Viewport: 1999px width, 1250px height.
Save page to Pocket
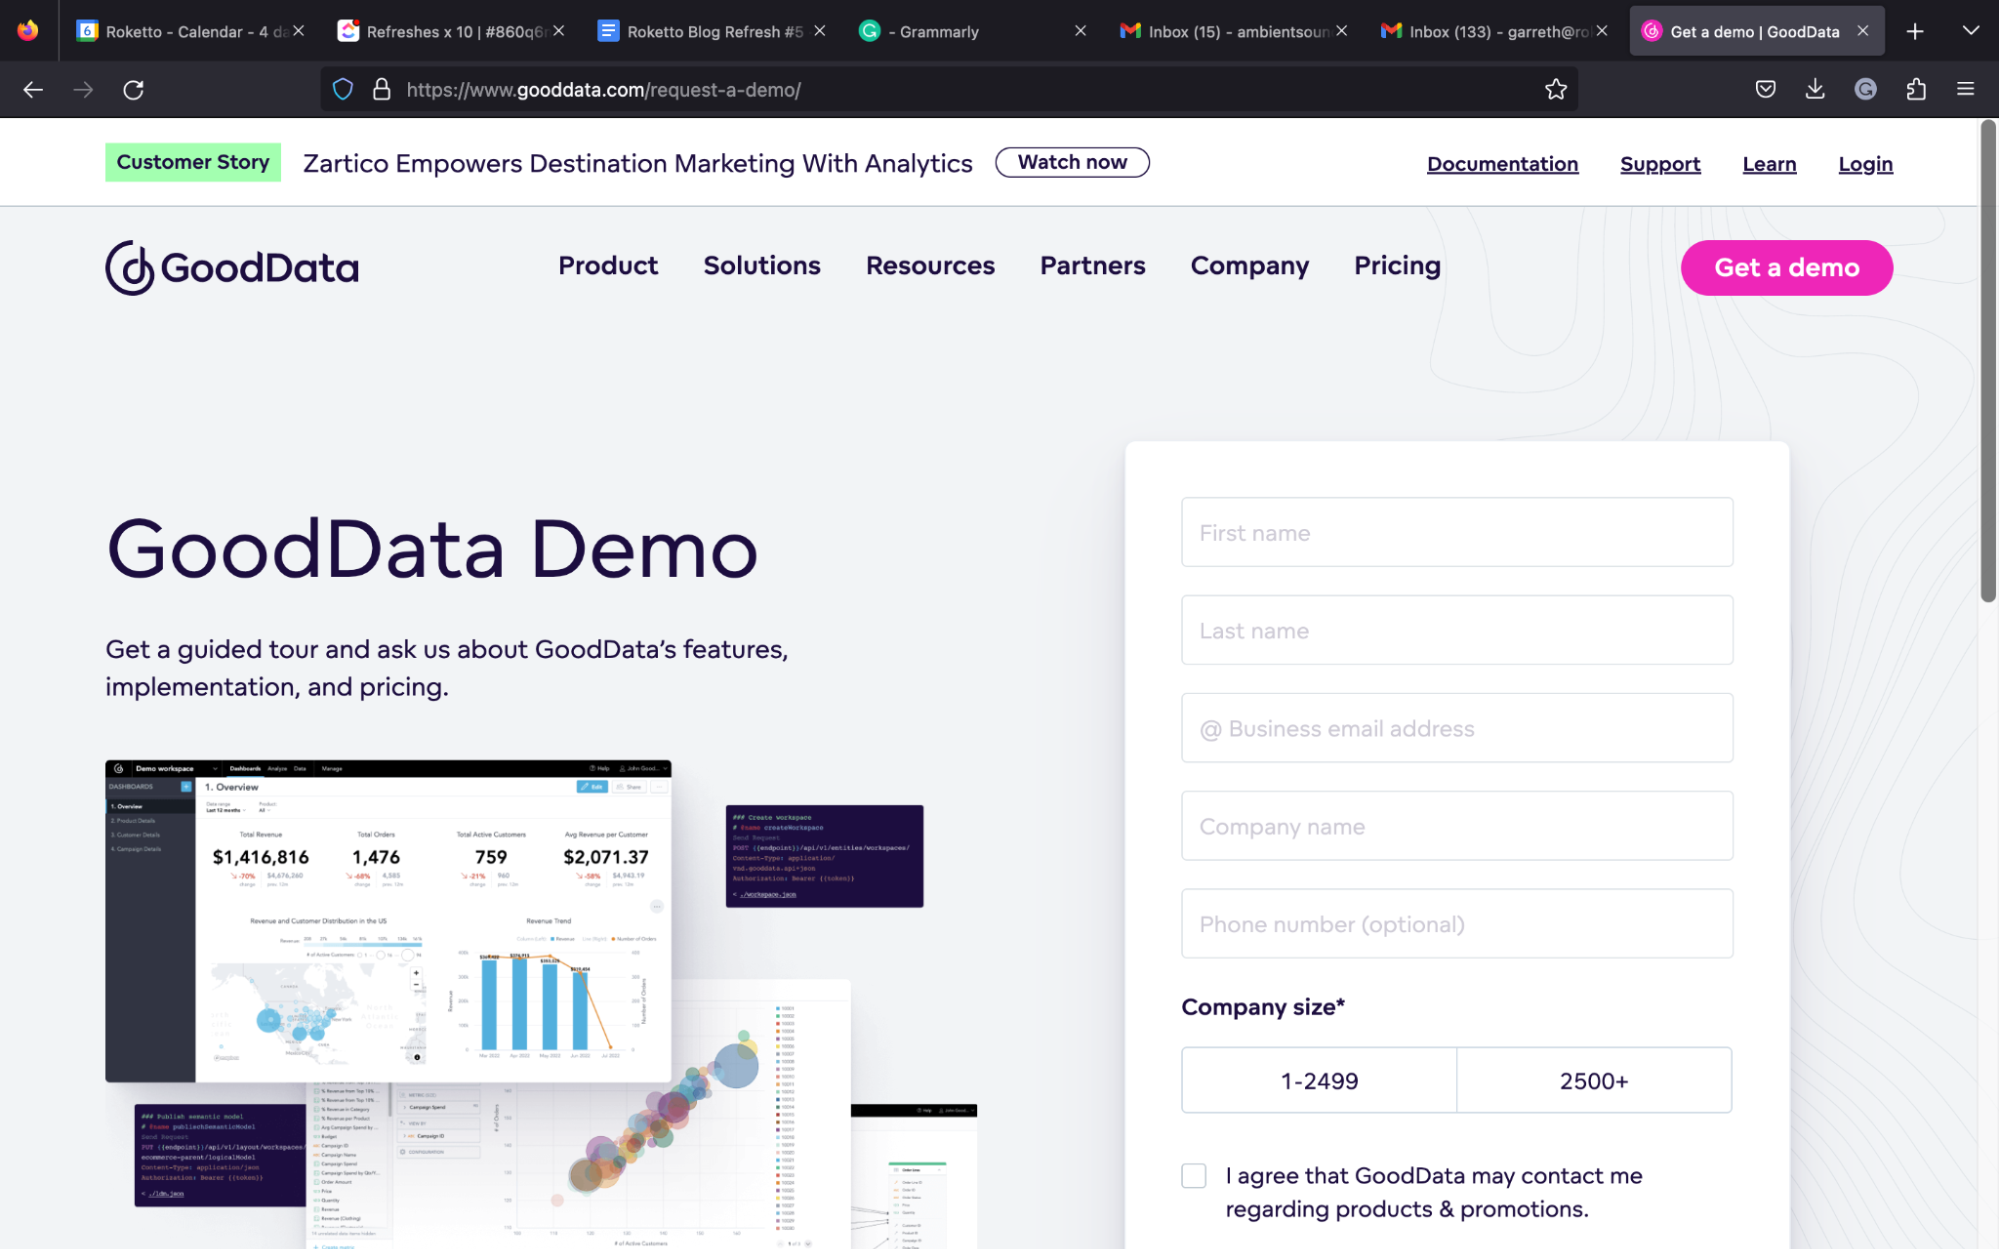[1765, 89]
